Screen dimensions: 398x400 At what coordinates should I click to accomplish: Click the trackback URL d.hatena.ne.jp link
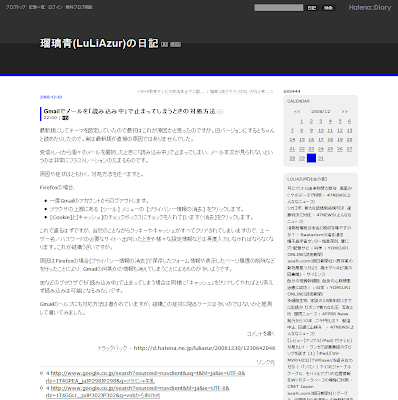click(x=204, y=348)
